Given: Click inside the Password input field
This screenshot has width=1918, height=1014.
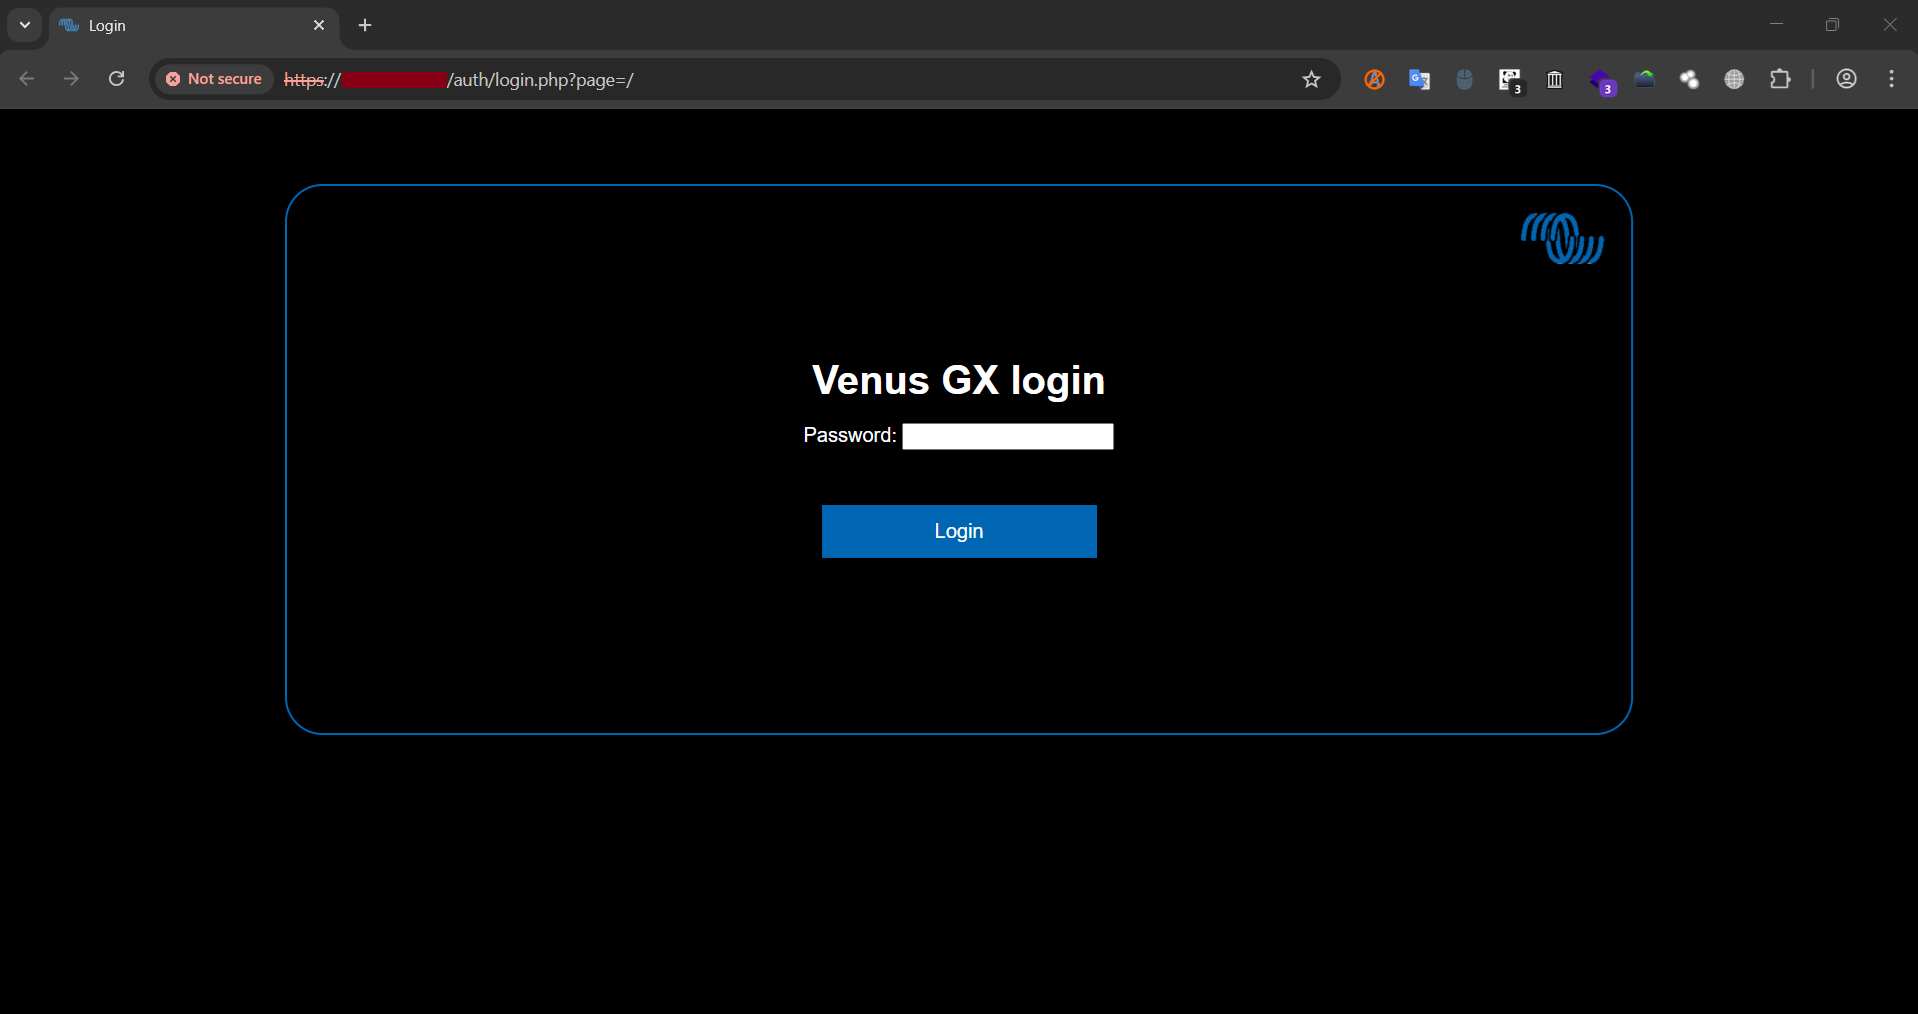Looking at the screenshot, I should (1007, 436).
